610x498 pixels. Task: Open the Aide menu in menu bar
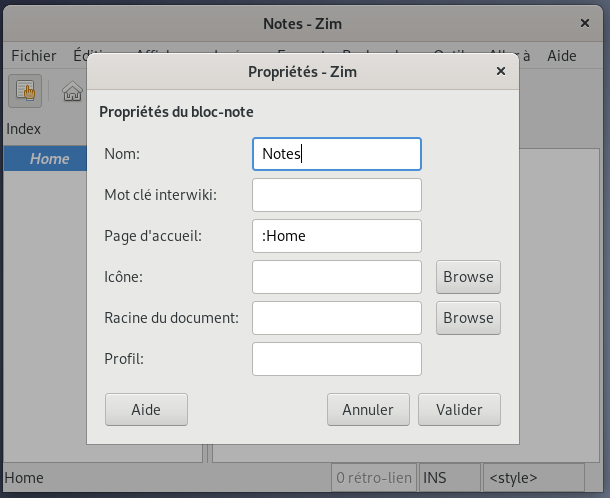[562, 56]
